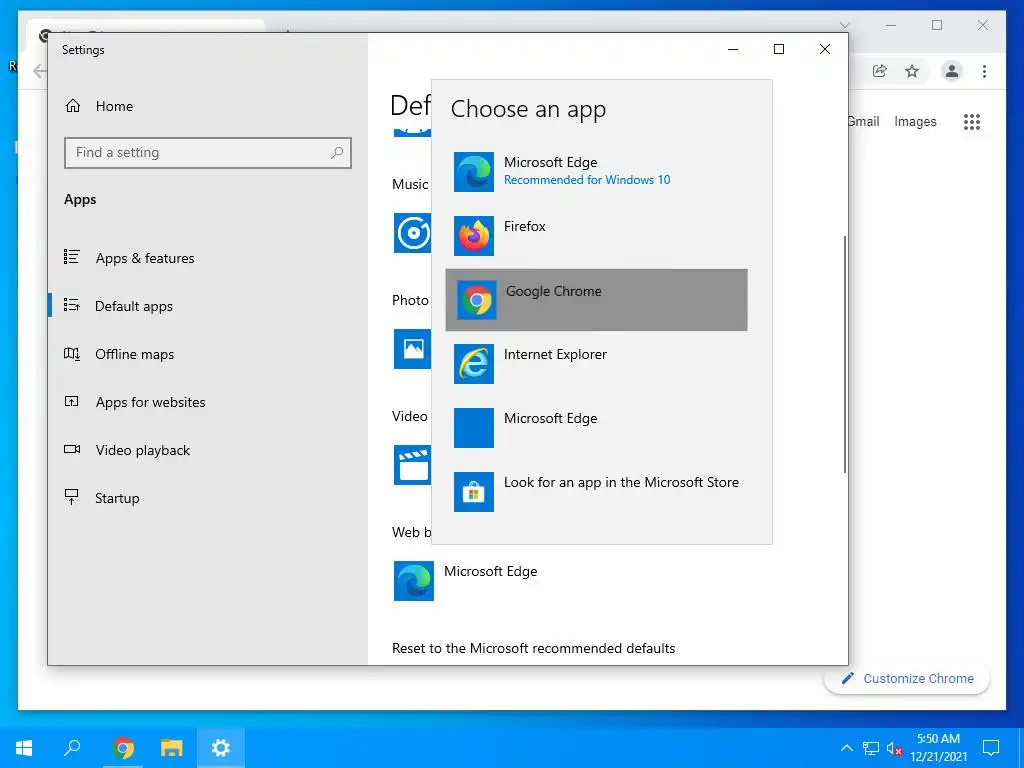
Task: Click the Startup sidebar icon
Action: [x=72, y=497]
